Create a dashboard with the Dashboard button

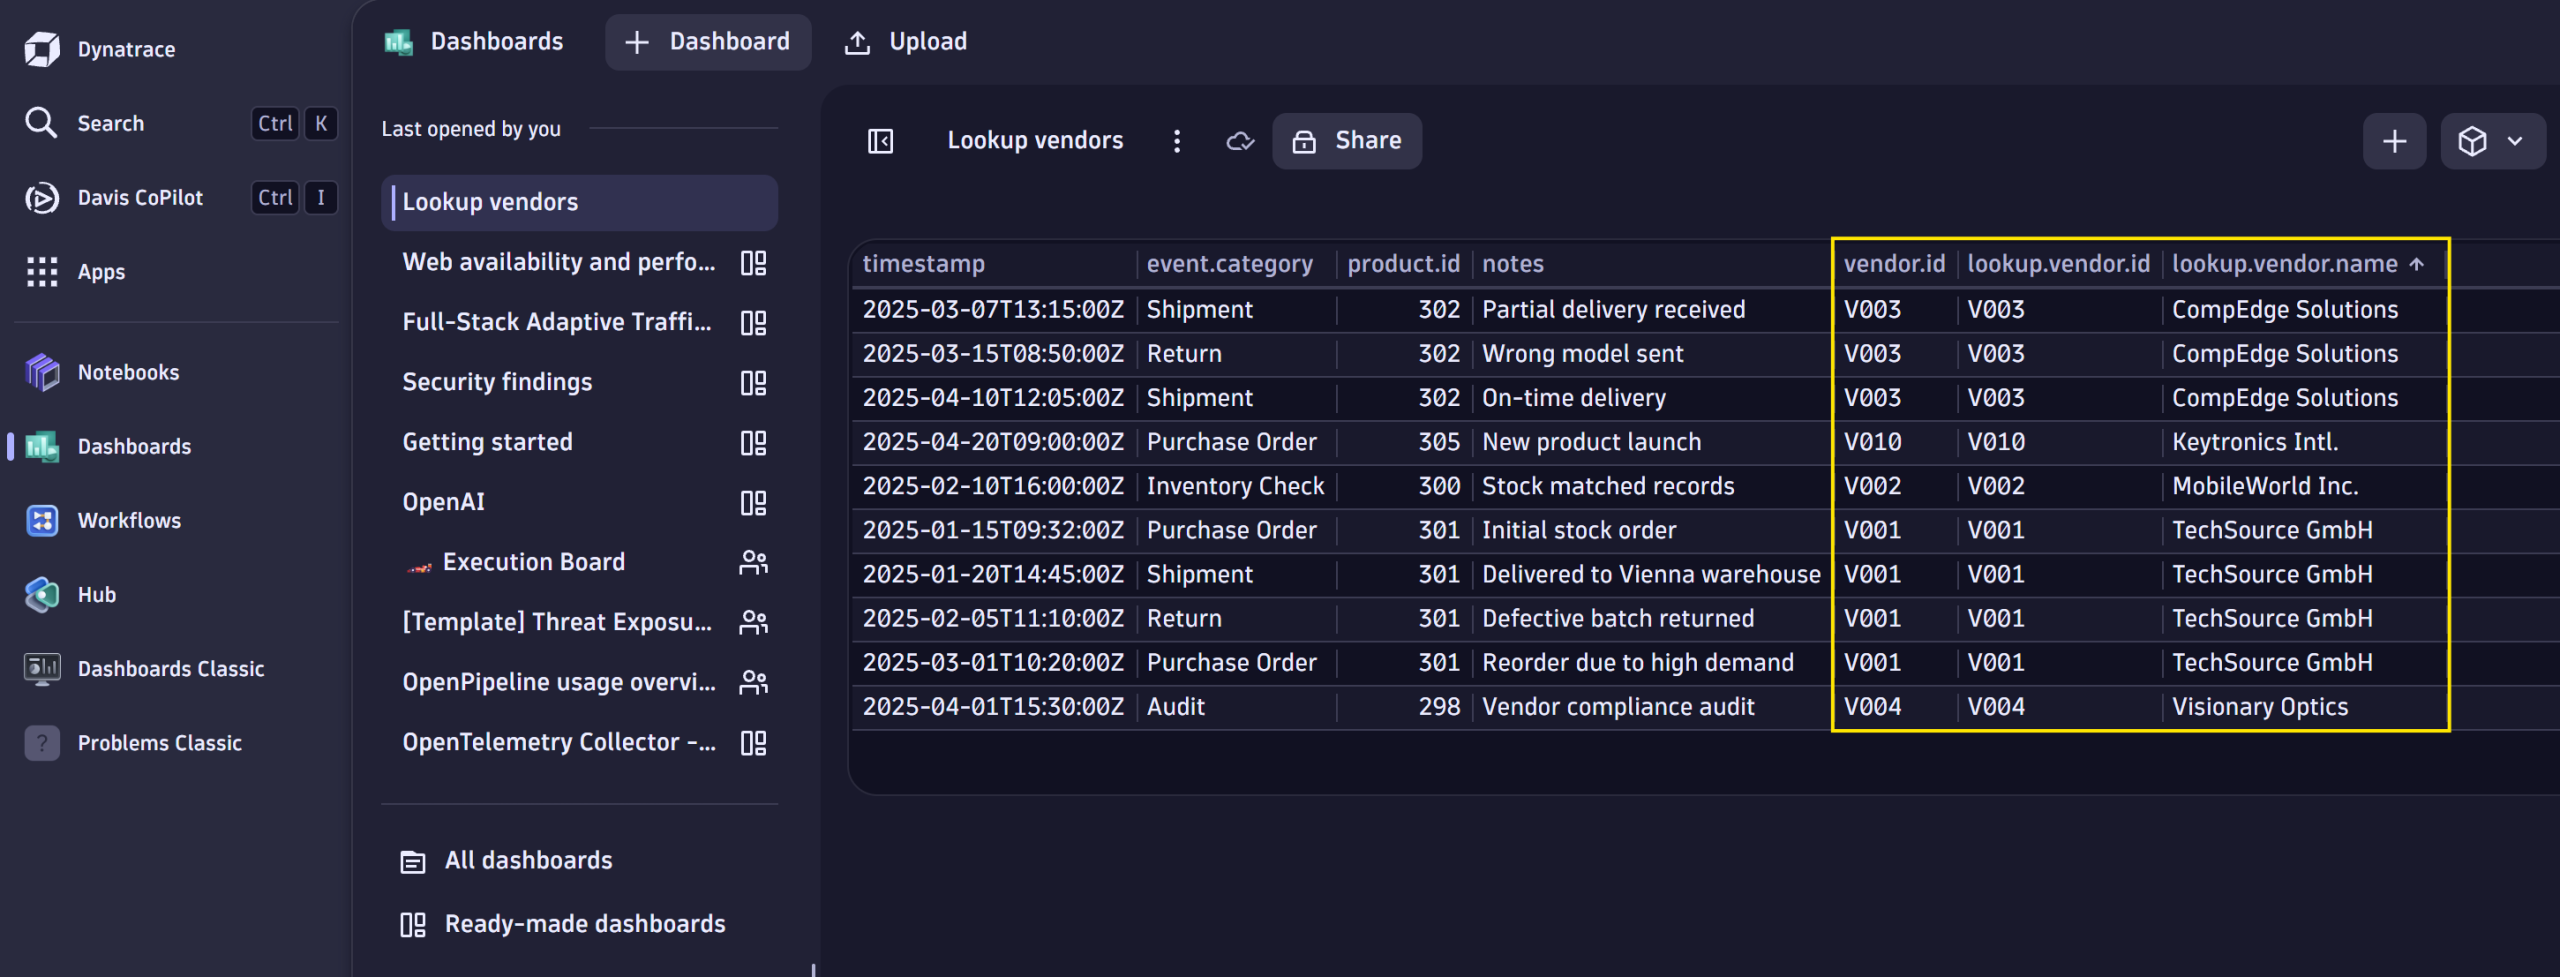[708, 42]
